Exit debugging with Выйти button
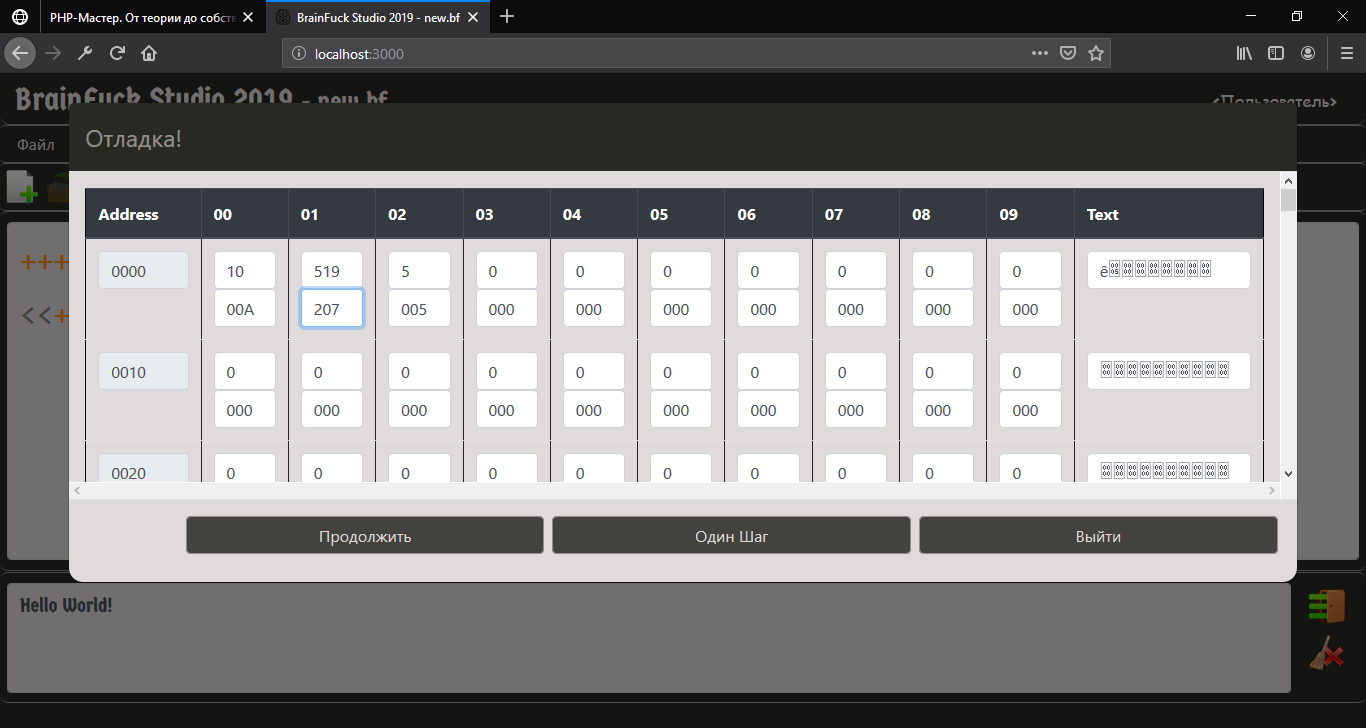1366x728 pixels. [x=1098, y=536]
